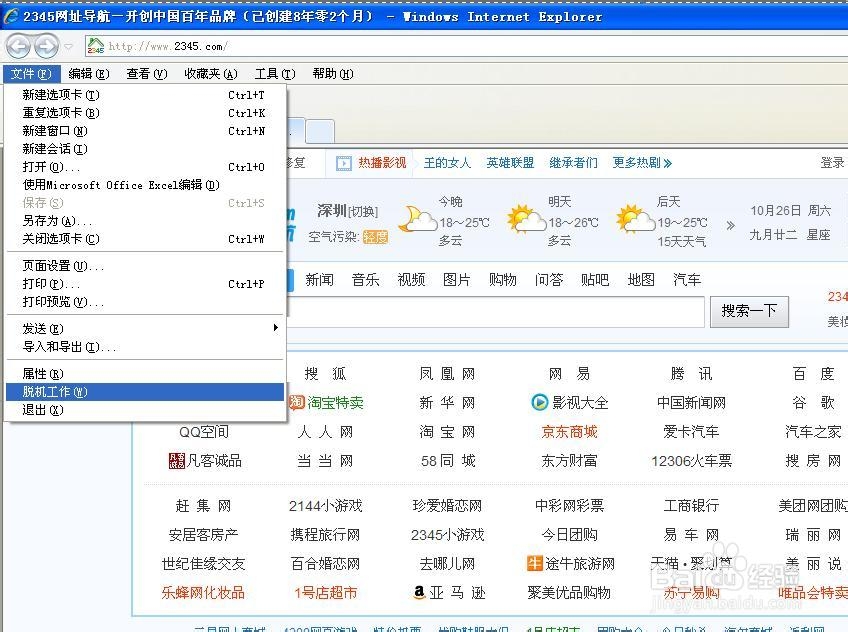Choose 使用Microsoft Office Excel编辑 entry
This screenshot has width=848, height=632.
144,185
